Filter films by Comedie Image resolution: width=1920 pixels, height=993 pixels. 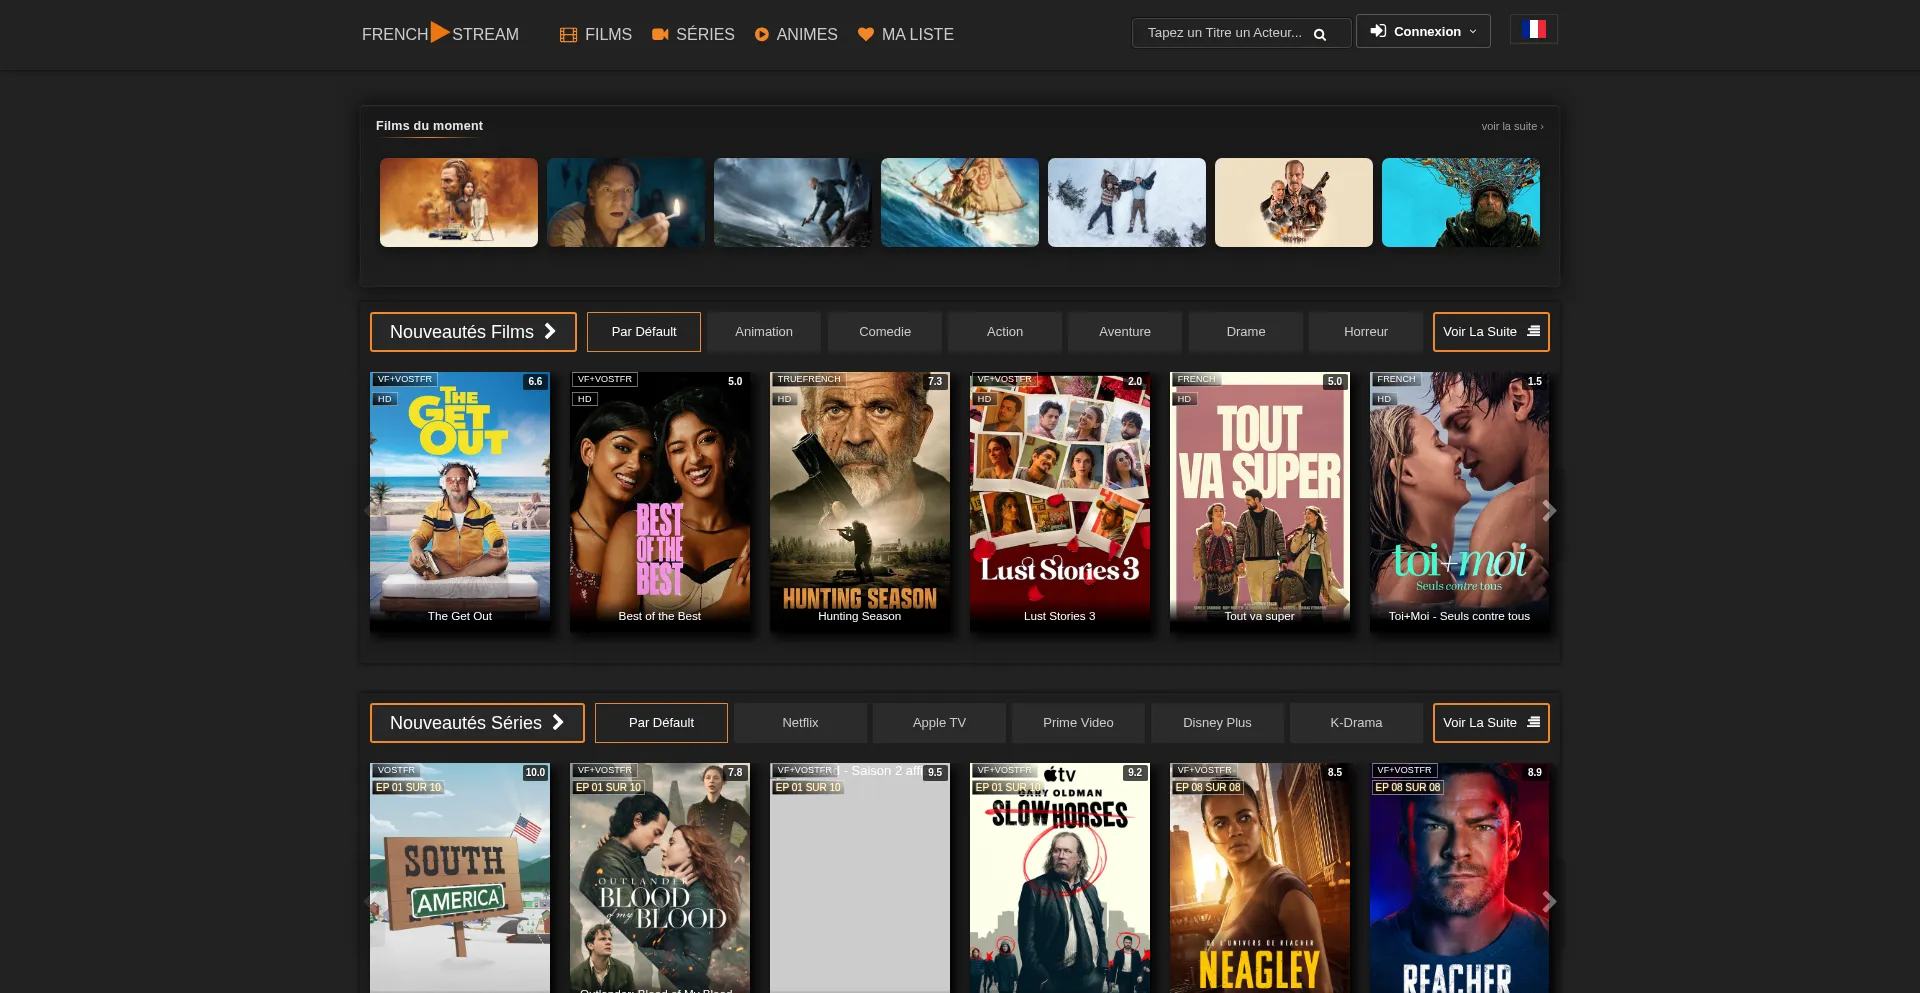click(x=885, y=332)
